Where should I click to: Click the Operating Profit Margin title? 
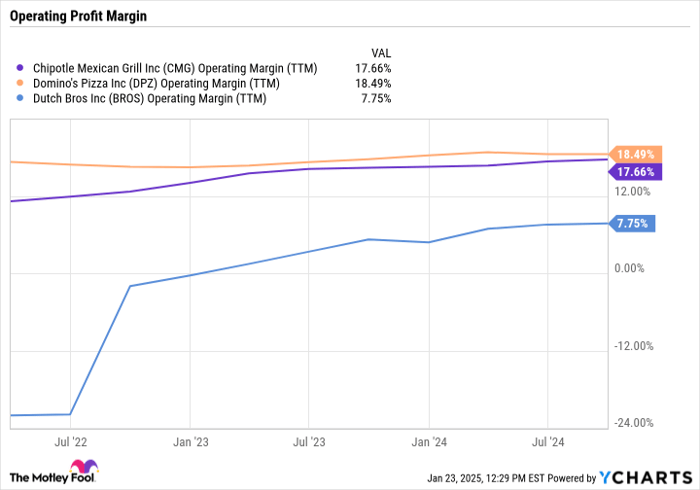point(78,16)
